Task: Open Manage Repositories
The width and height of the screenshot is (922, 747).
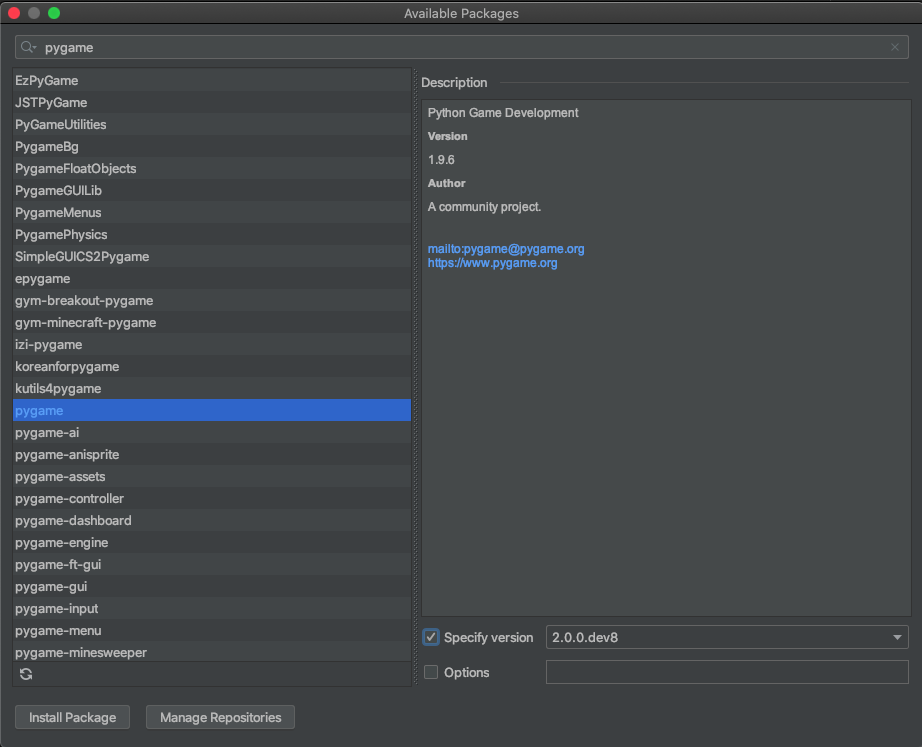Action: tap(220, 717)
